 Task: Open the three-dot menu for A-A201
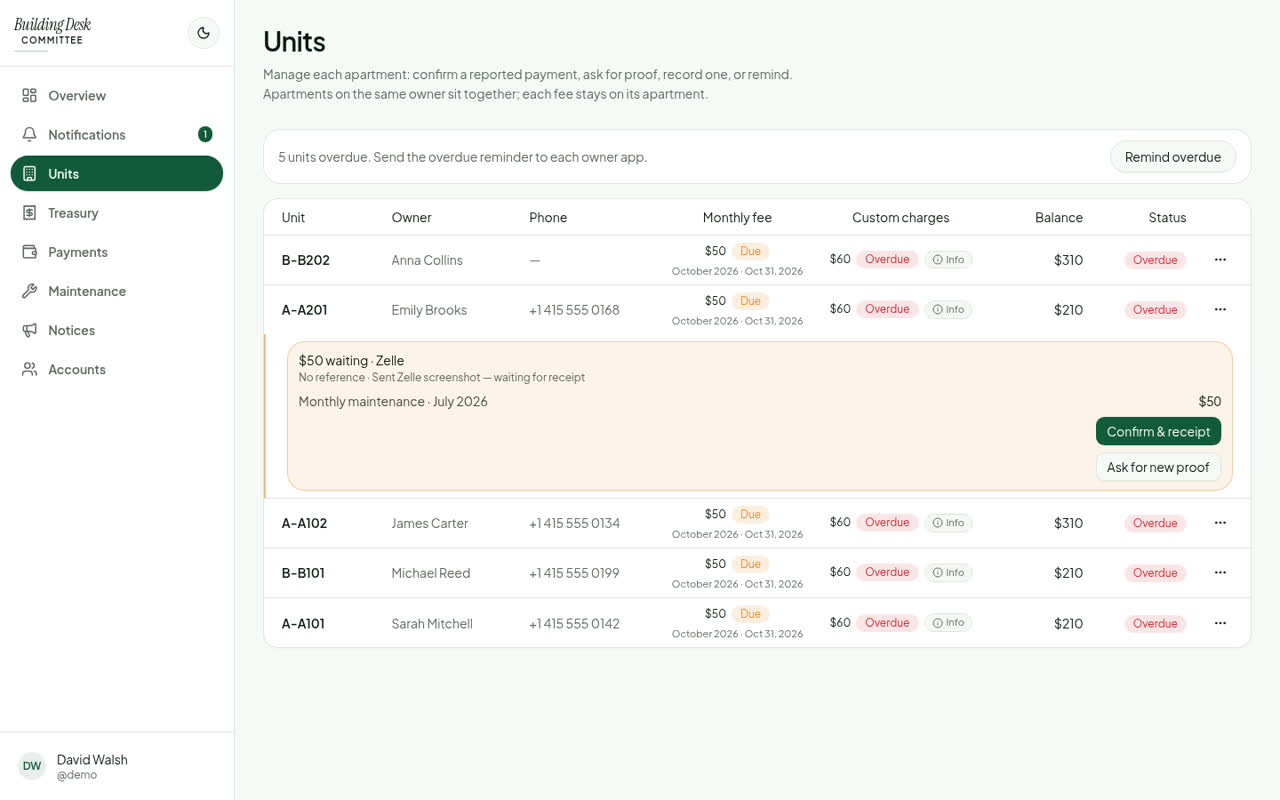(1220, 310)
